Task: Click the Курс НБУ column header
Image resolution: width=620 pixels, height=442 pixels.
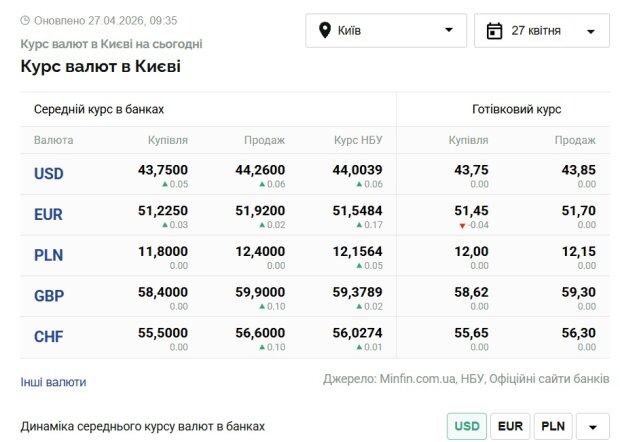Action: click(x=358, y=140)
